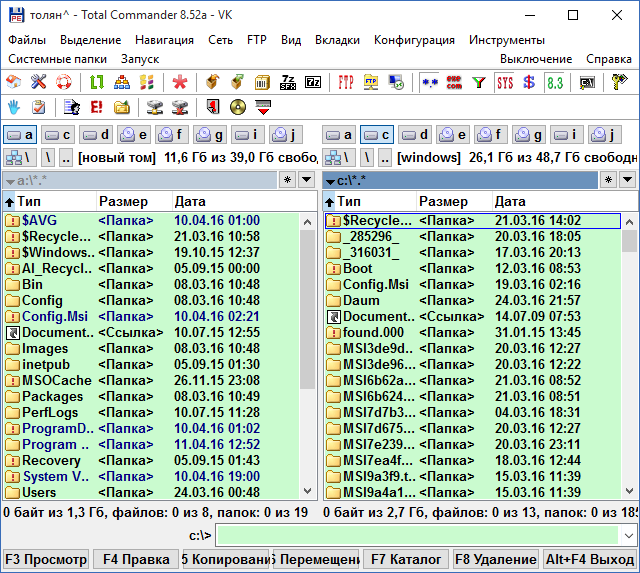
Task: Click the FTP connect toolbar icon
Action: 345,82
